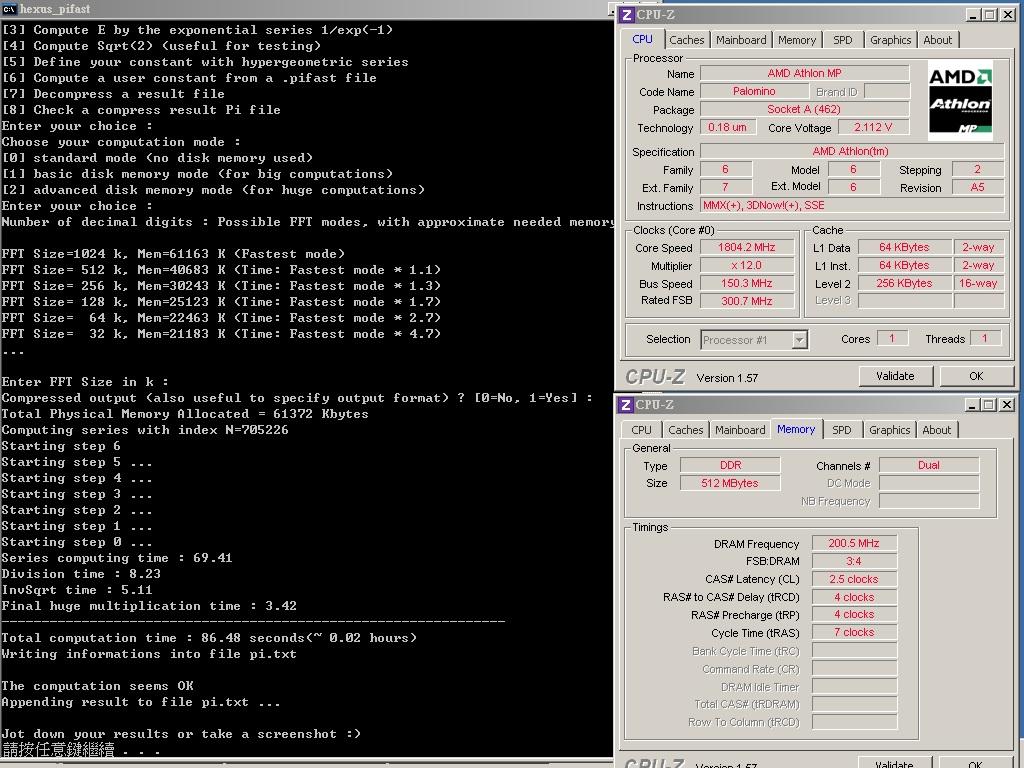Minimize the top CPU-Z window
This screenshot has width=1024, height=768.
pyautogui.click(x=973, y=14)
